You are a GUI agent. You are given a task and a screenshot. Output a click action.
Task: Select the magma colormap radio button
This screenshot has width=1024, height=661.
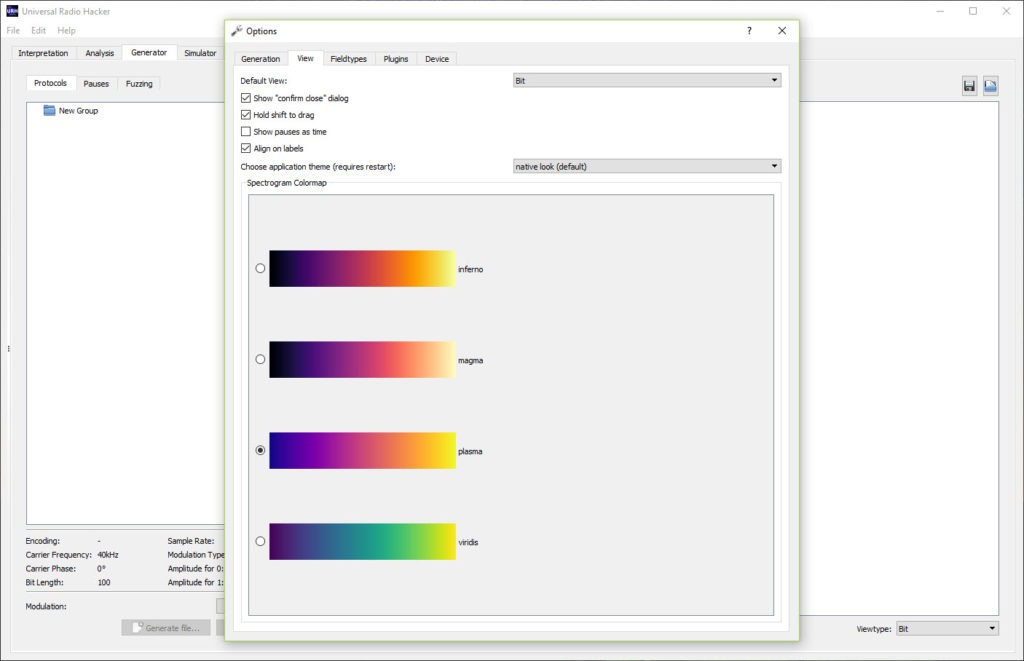pyautogui.click(x=260, y=359)
